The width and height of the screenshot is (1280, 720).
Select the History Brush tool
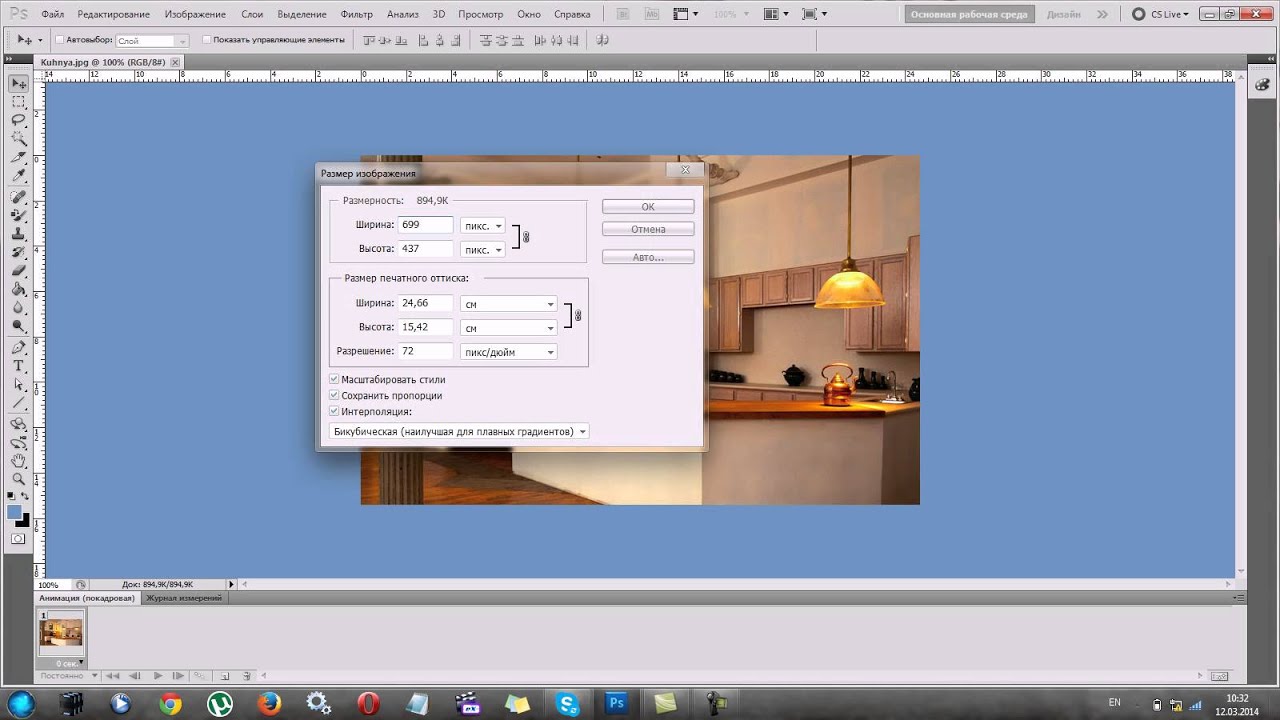coord(18,252)
